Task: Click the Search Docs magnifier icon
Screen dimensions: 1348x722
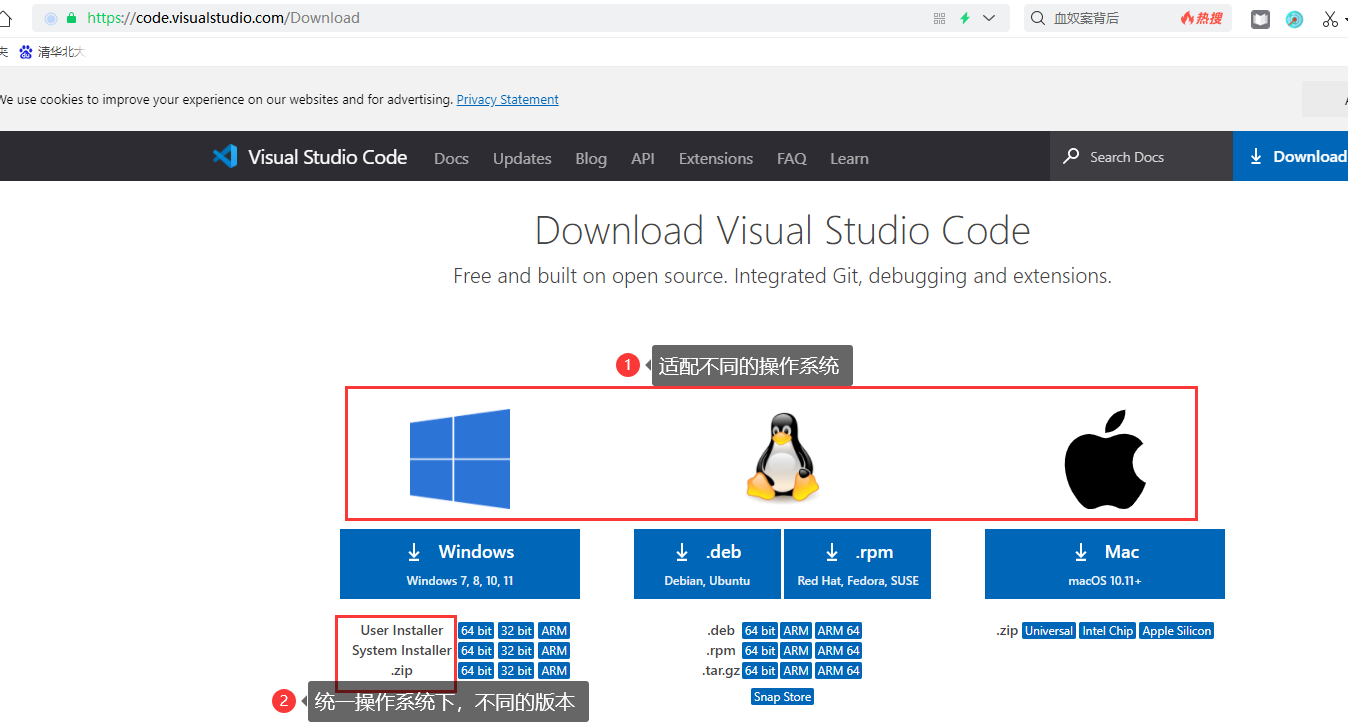Action: [1071, 156]
